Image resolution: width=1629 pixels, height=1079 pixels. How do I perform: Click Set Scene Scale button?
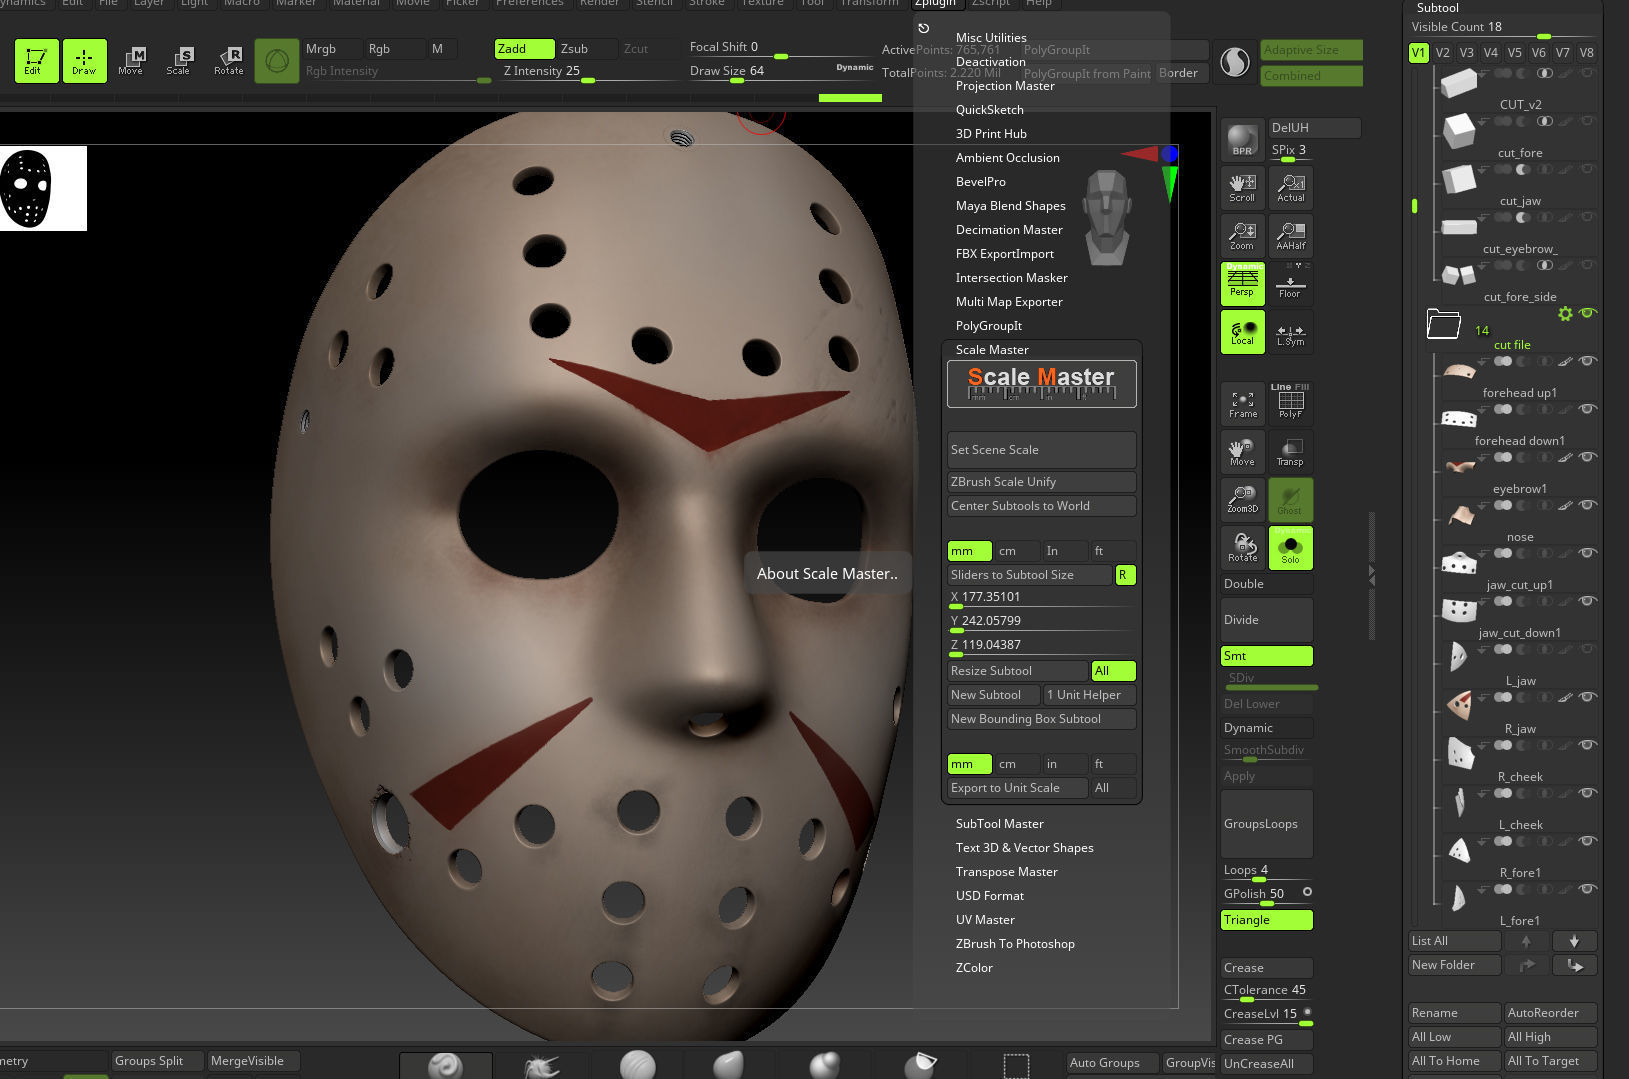(x=1041, y=450)
